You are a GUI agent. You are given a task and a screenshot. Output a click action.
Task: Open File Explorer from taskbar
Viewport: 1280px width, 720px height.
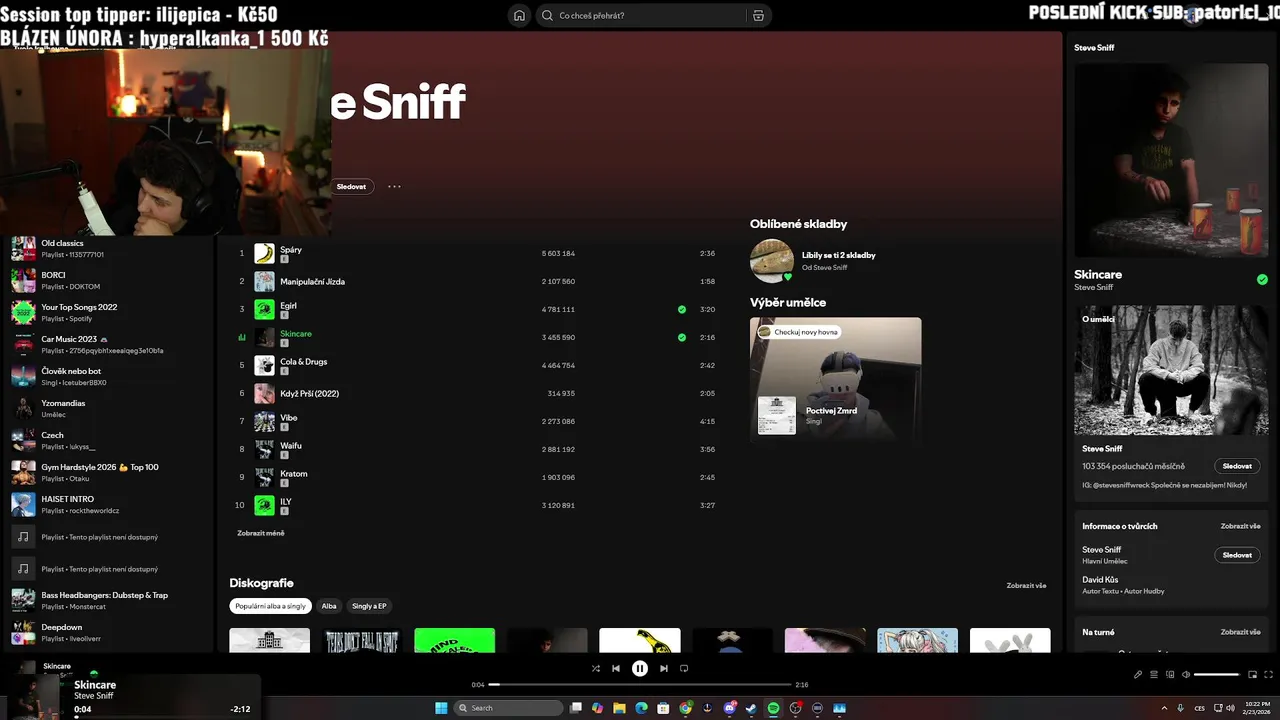(x=619, y=708)
